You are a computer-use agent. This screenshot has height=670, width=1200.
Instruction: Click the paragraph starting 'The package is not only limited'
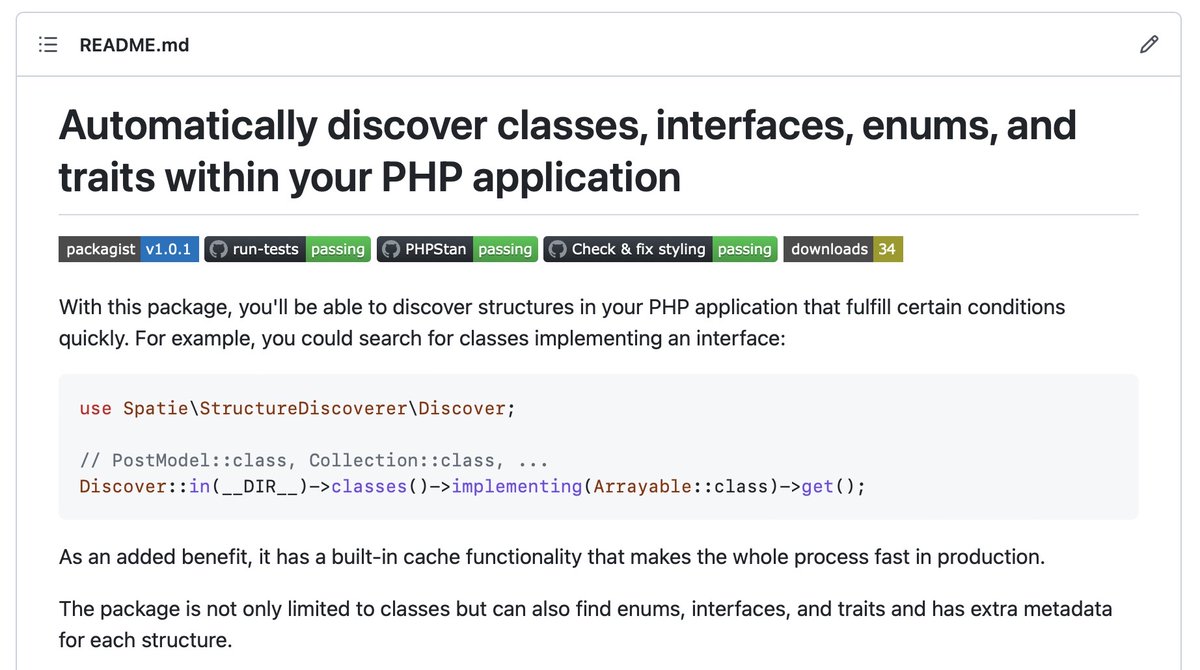pyautogui.click(x=586, y=623)
